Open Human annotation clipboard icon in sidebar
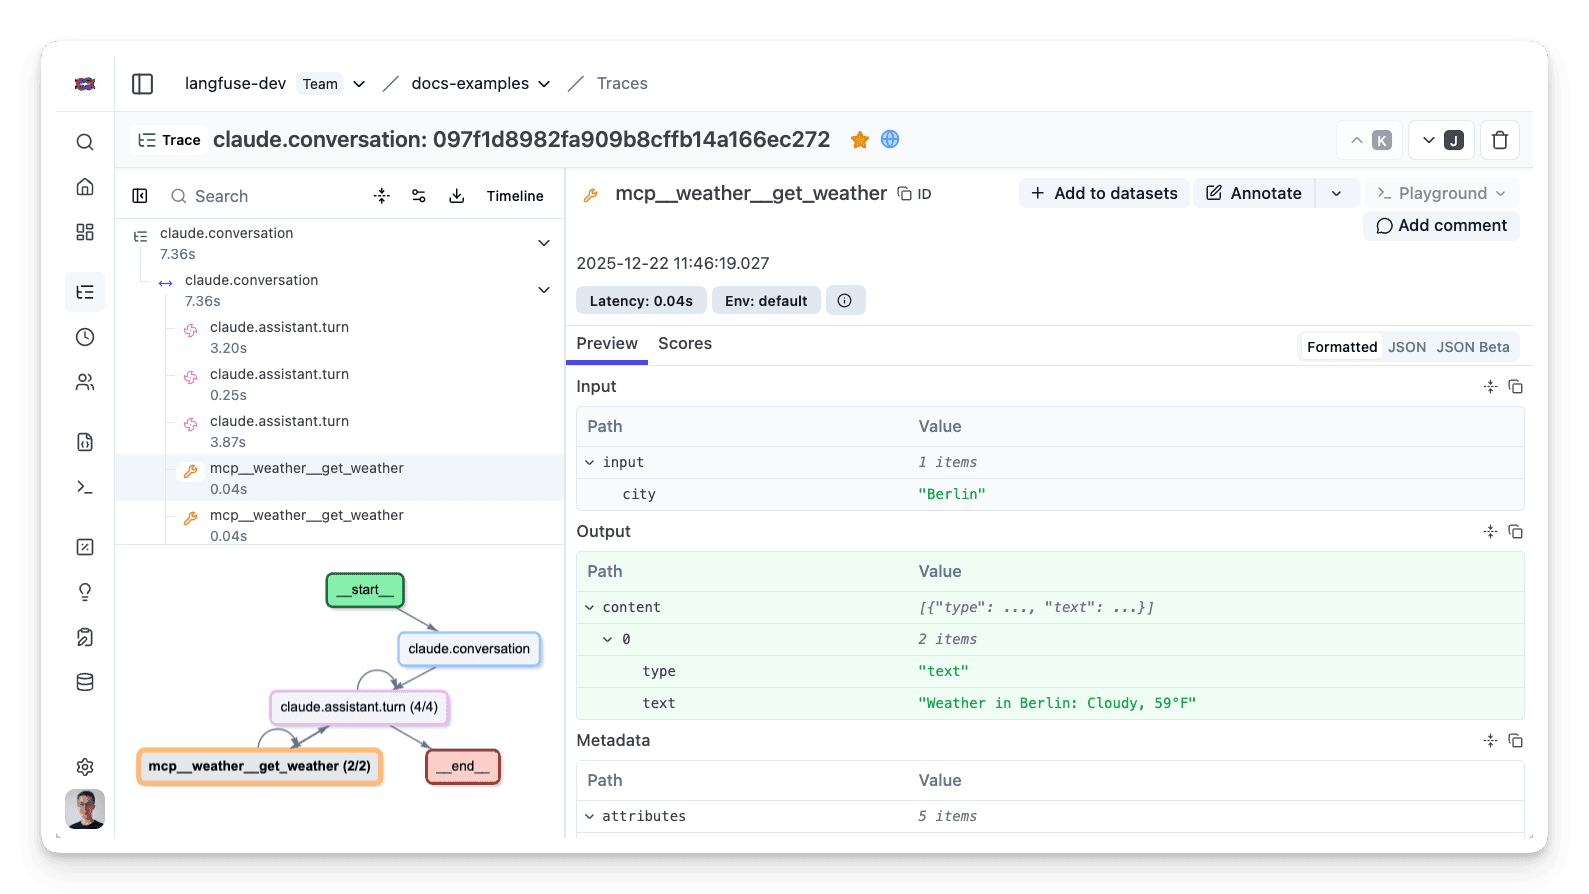The image size is (1589, 894). coord(85,637)
